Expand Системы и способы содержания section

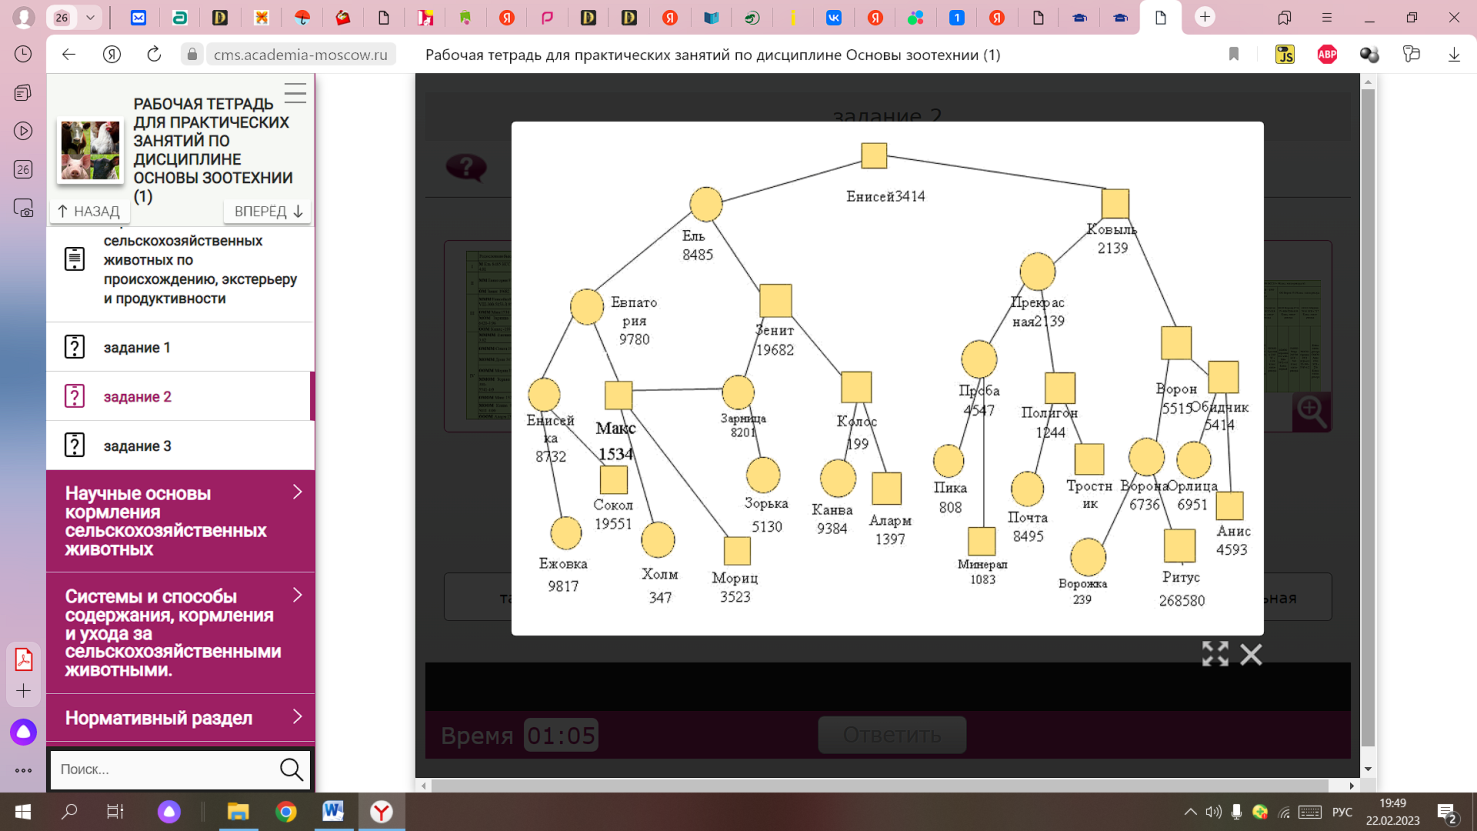(x=297, y=595)
